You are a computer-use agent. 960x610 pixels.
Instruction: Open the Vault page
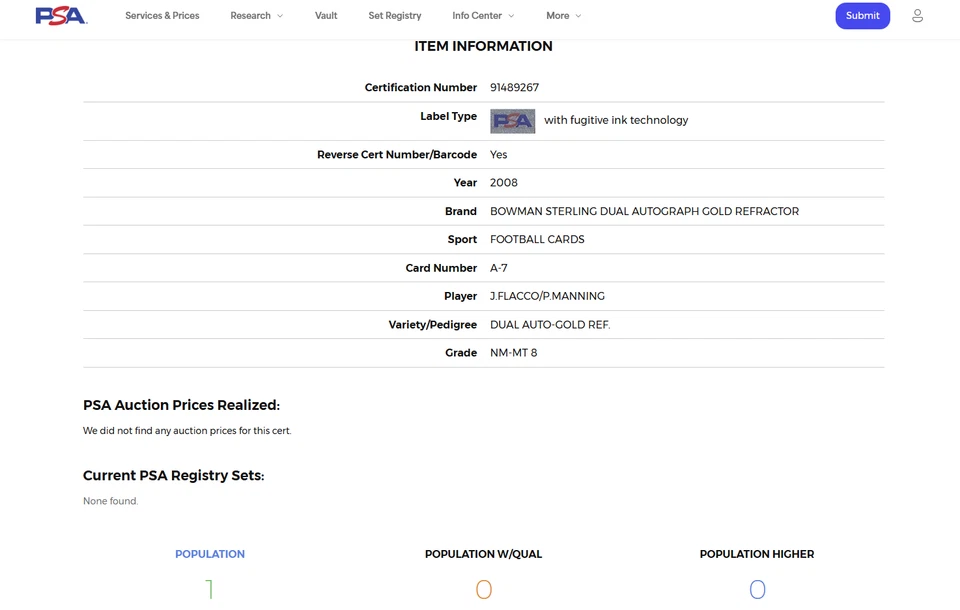coord(326,16)
